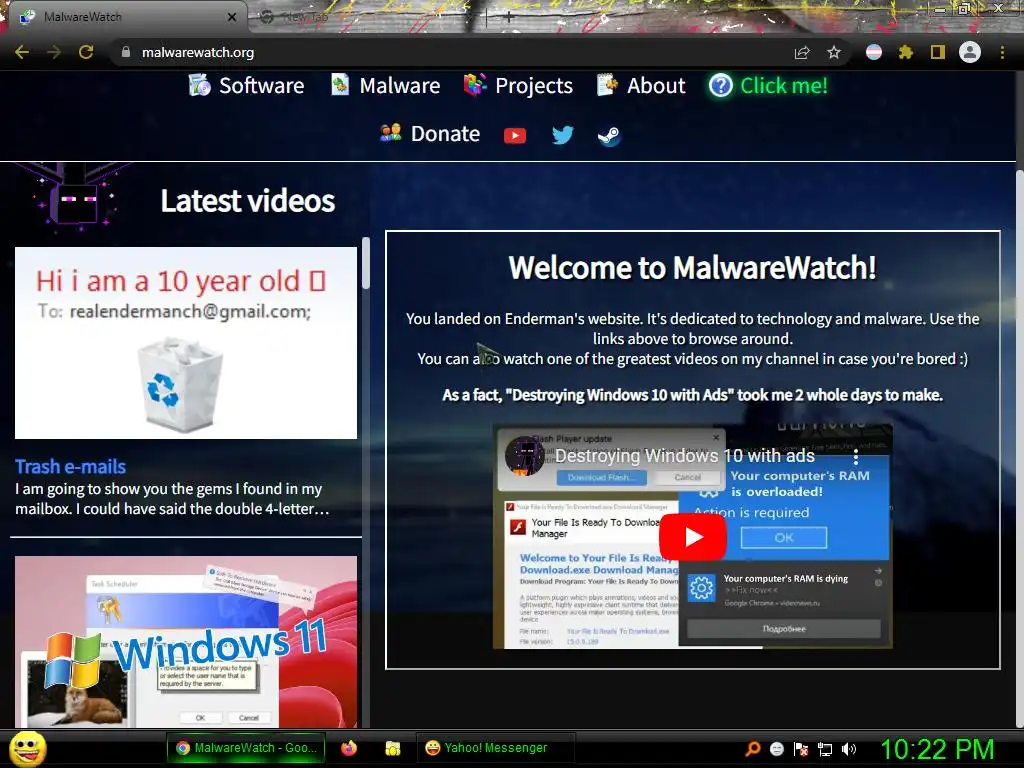Open the Chrome profile avatar
The image size is (1024, 768).
tap(970, 52)
